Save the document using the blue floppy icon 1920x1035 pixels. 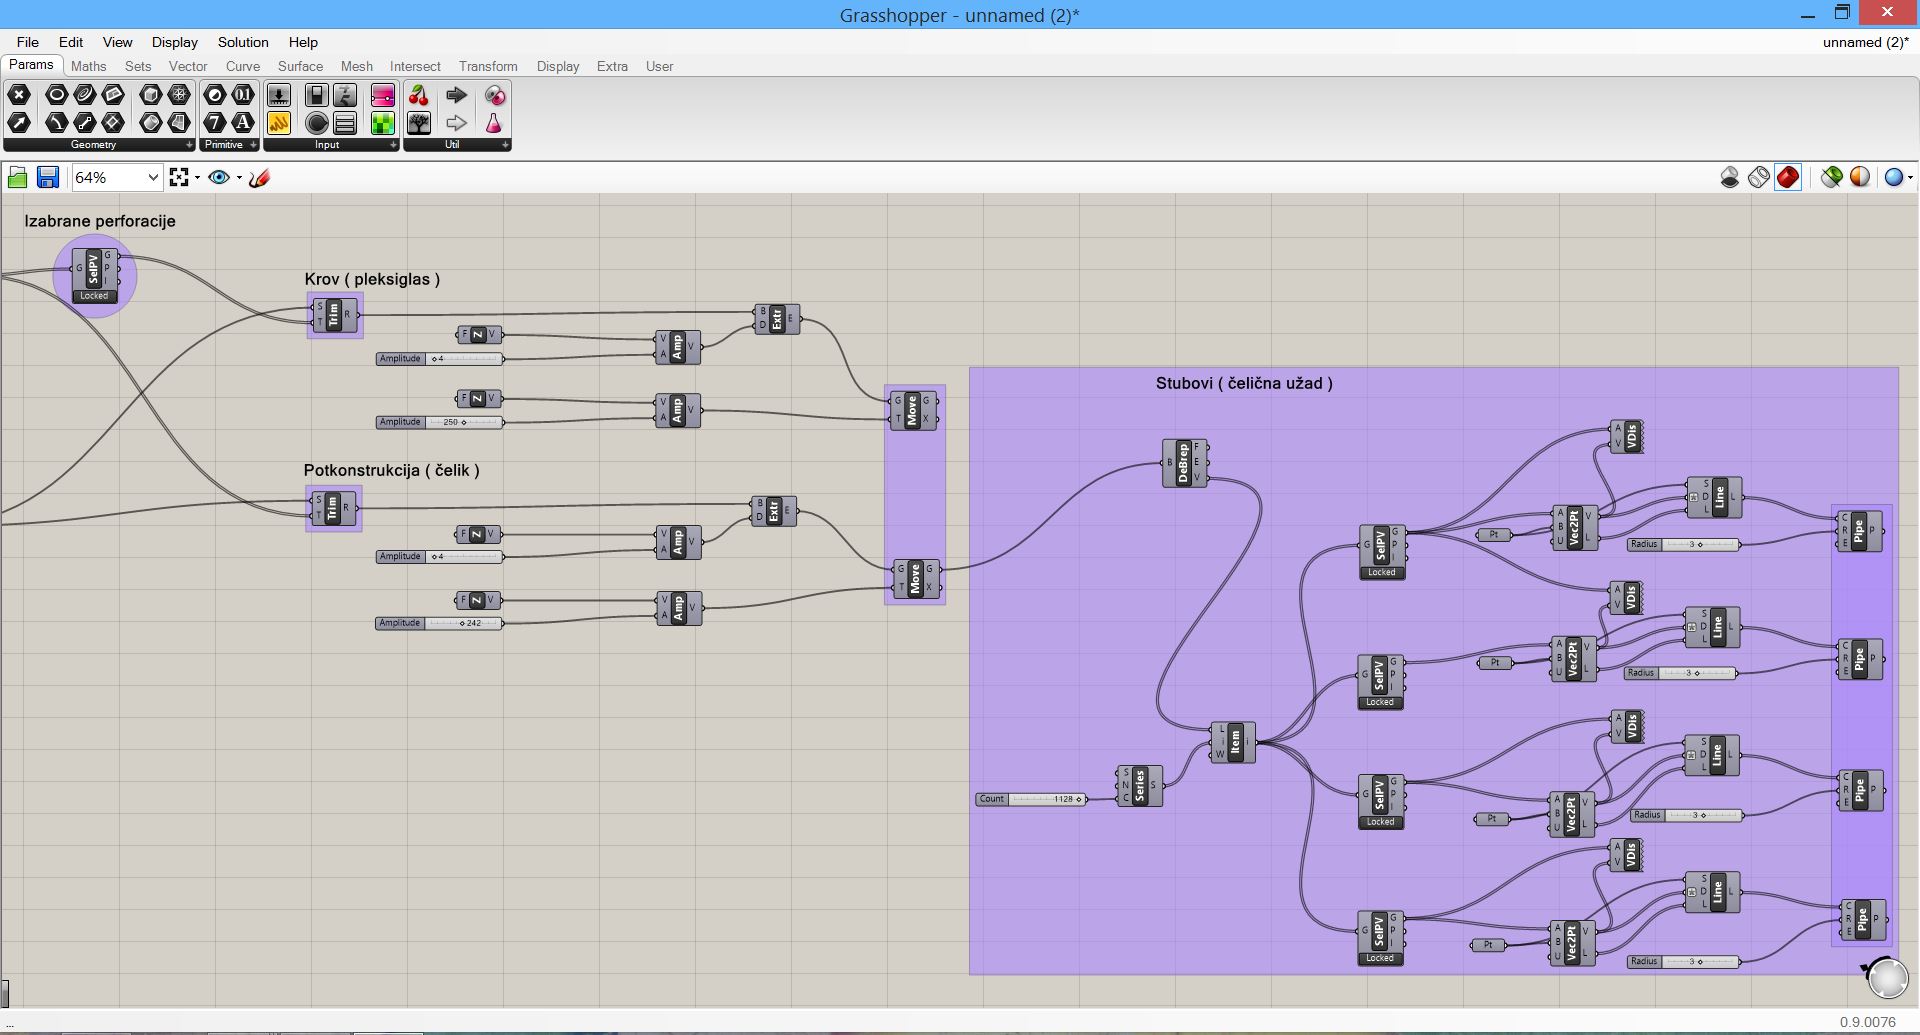(47, 178)
